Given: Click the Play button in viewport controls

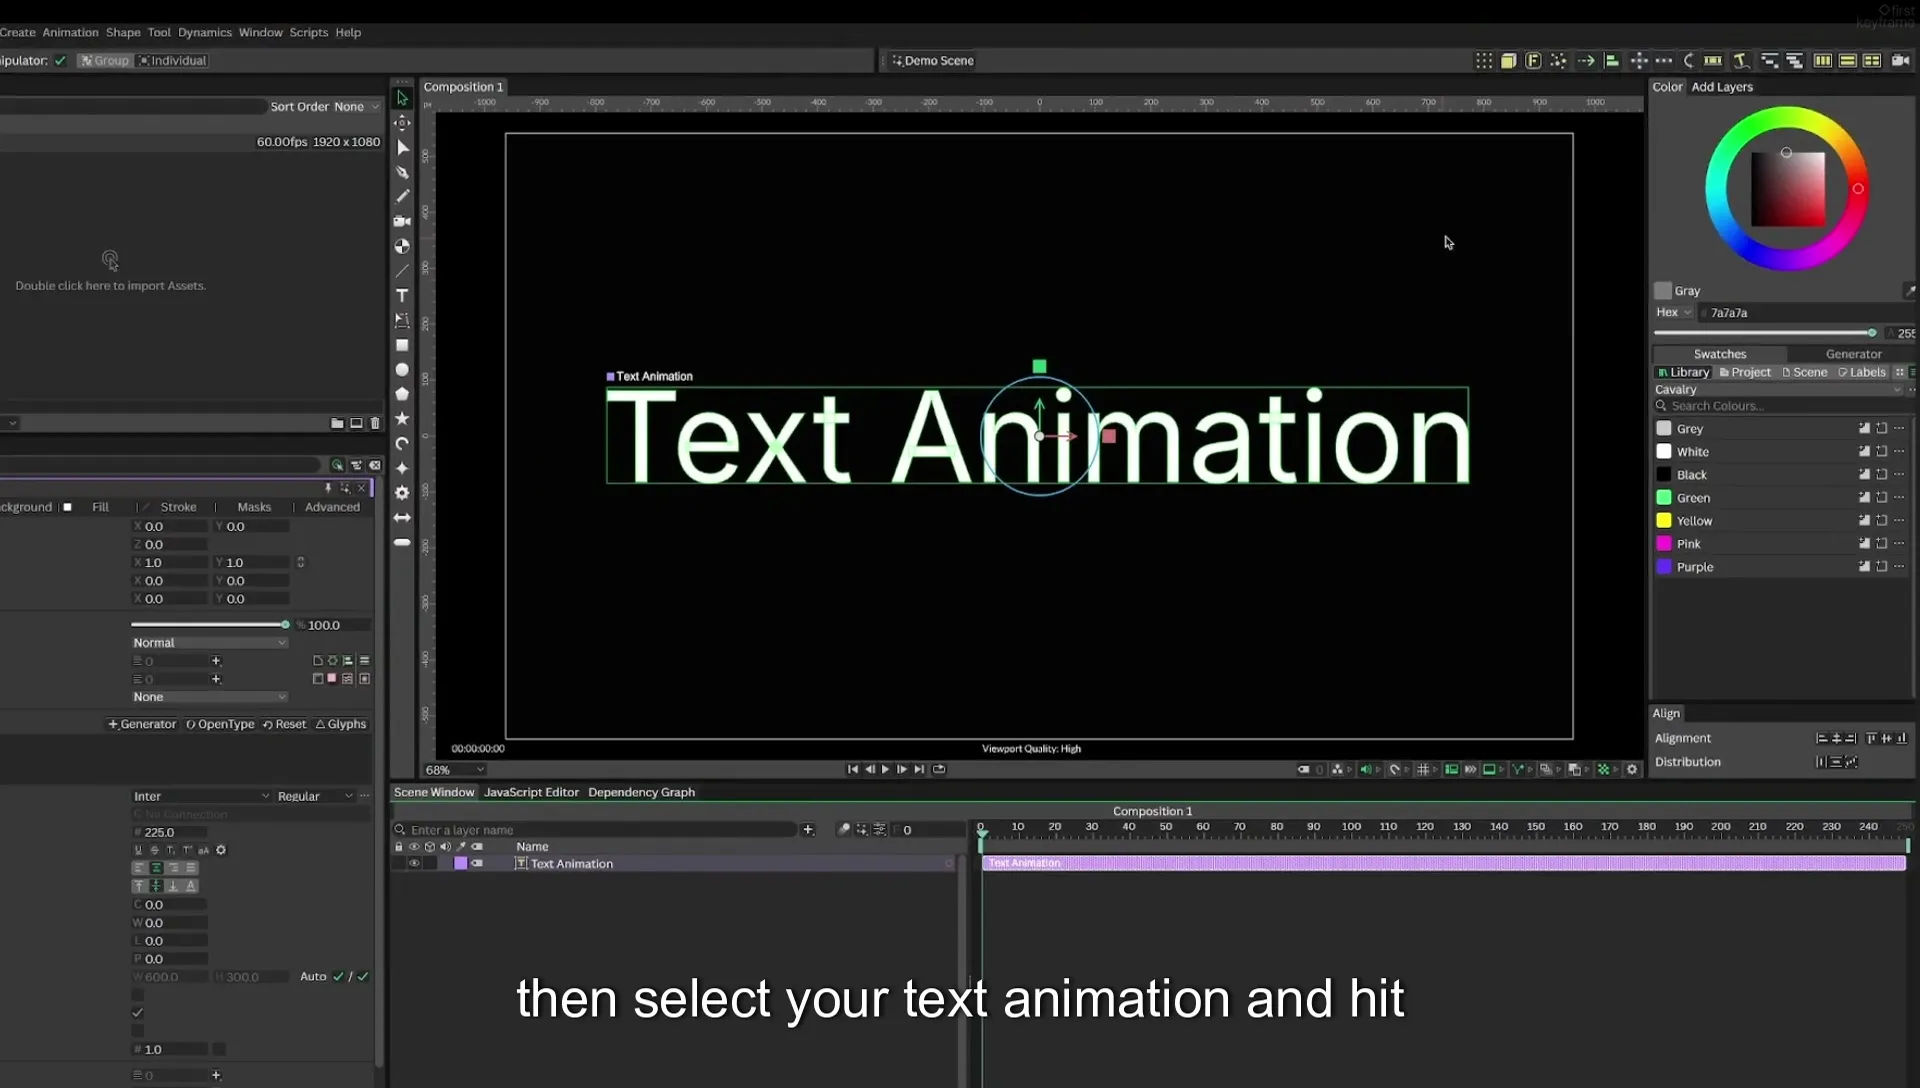Looking at the screenshot, I should (x=885, y=769).
